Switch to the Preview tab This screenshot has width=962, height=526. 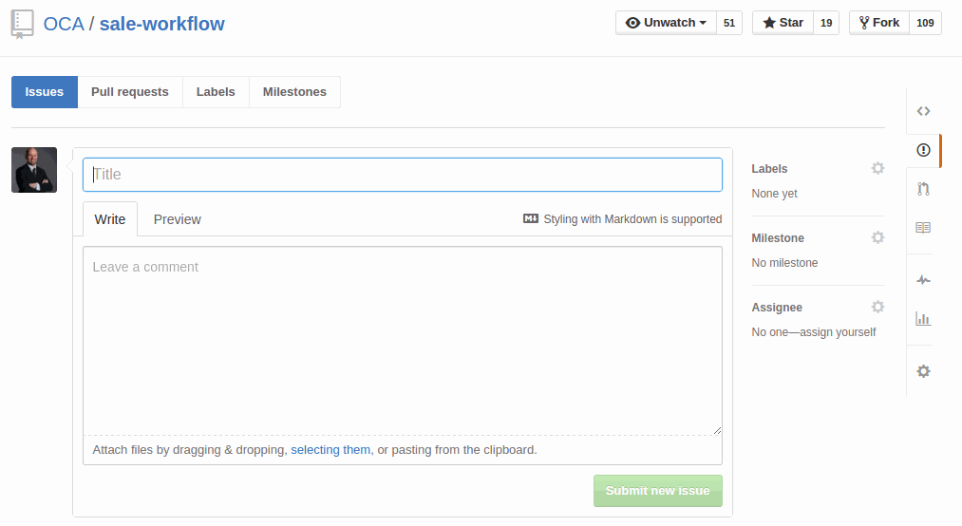point(177,219)
